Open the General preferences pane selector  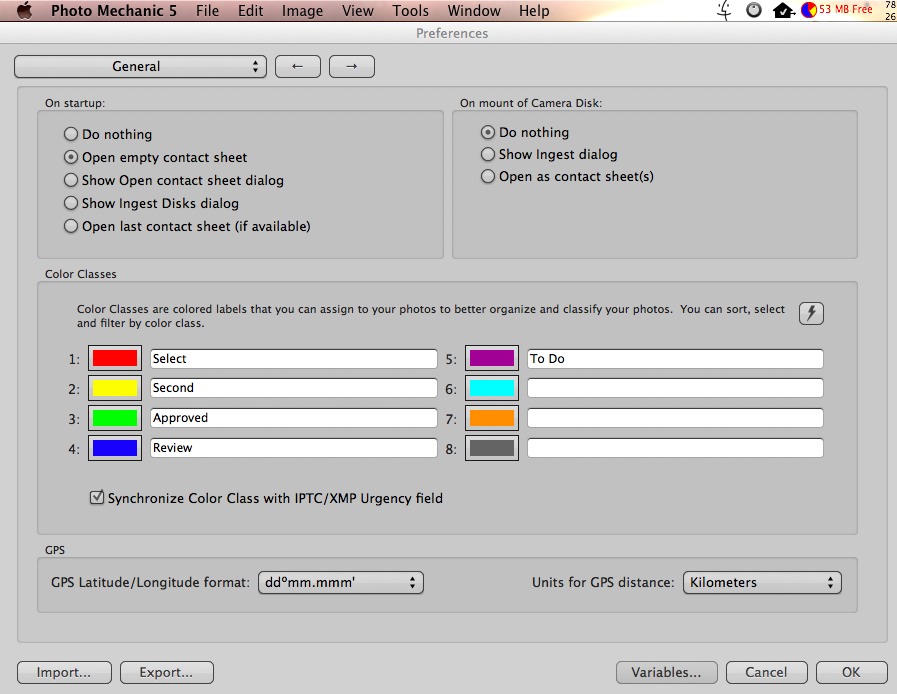[x=140, y=66]
